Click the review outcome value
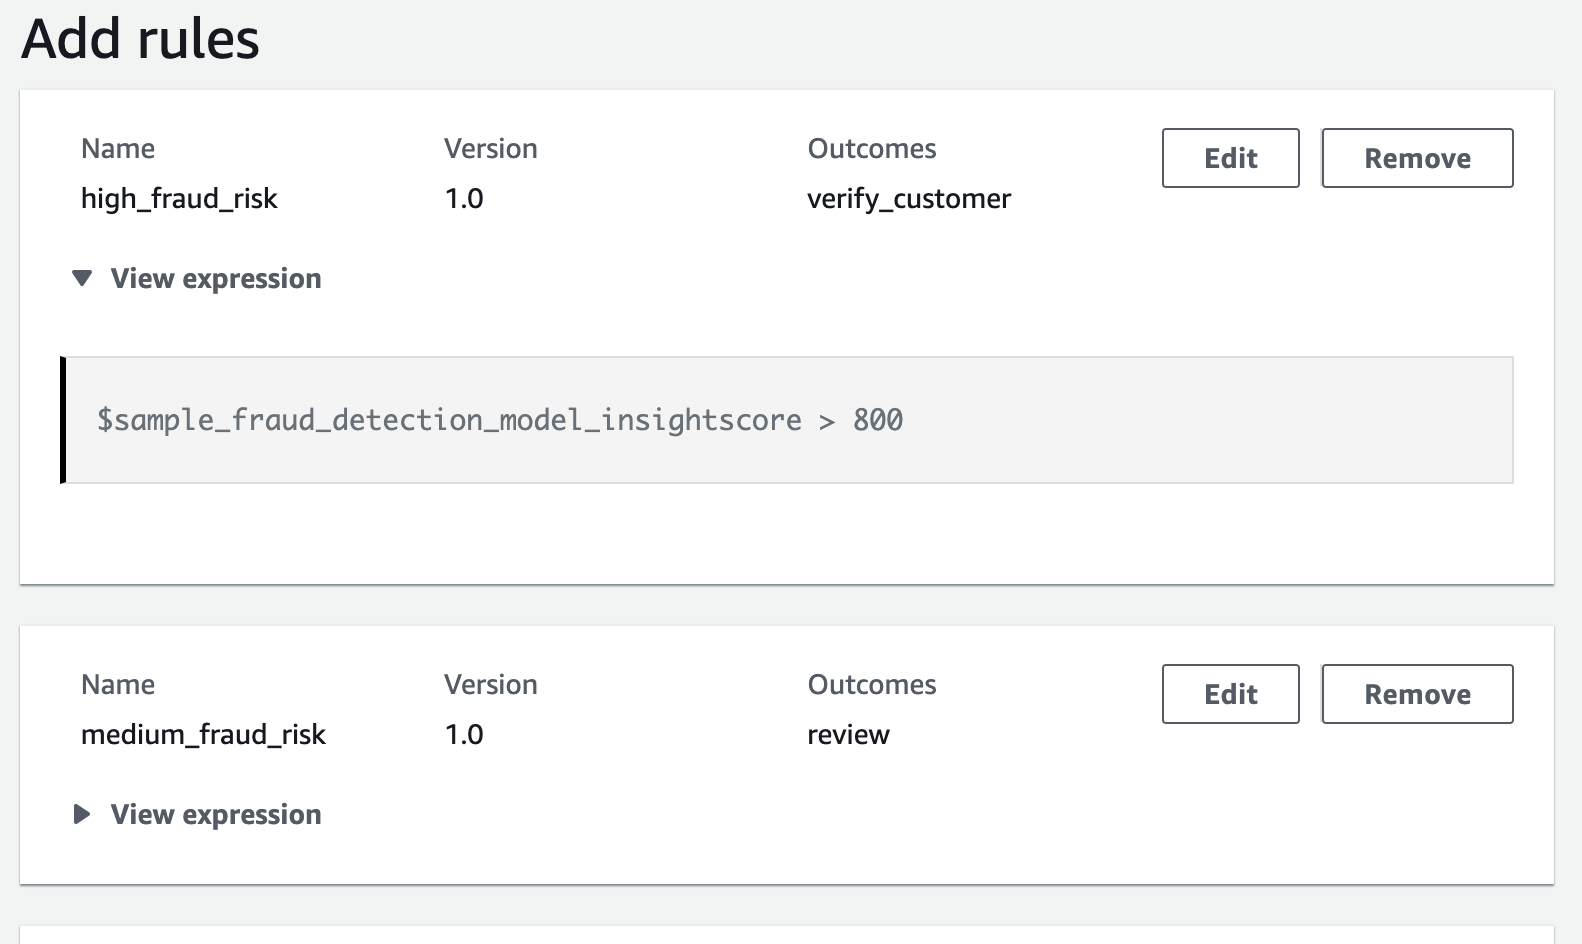1582x944 pixels. pyautogui.click(x=848, y=734)
